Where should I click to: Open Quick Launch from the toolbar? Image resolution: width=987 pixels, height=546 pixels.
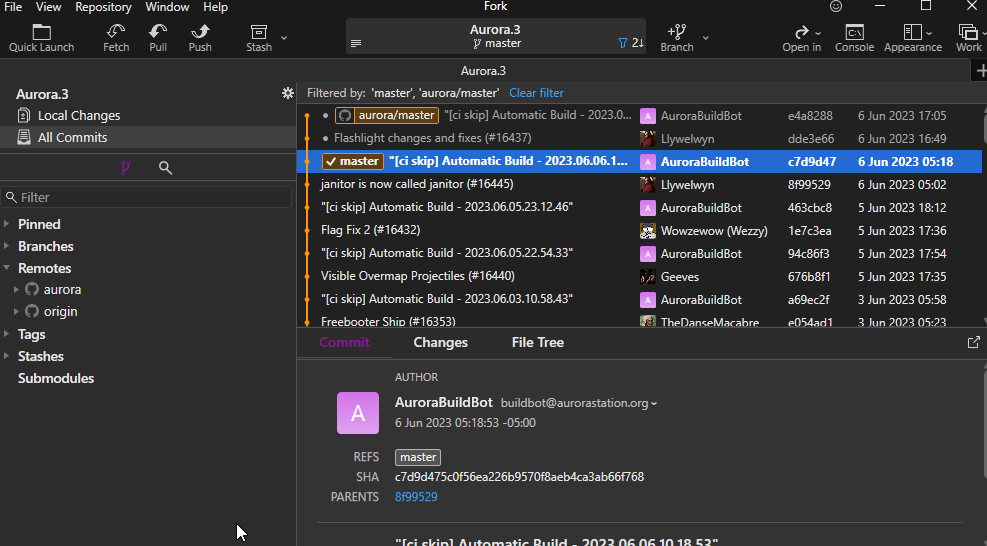point(42,38)
